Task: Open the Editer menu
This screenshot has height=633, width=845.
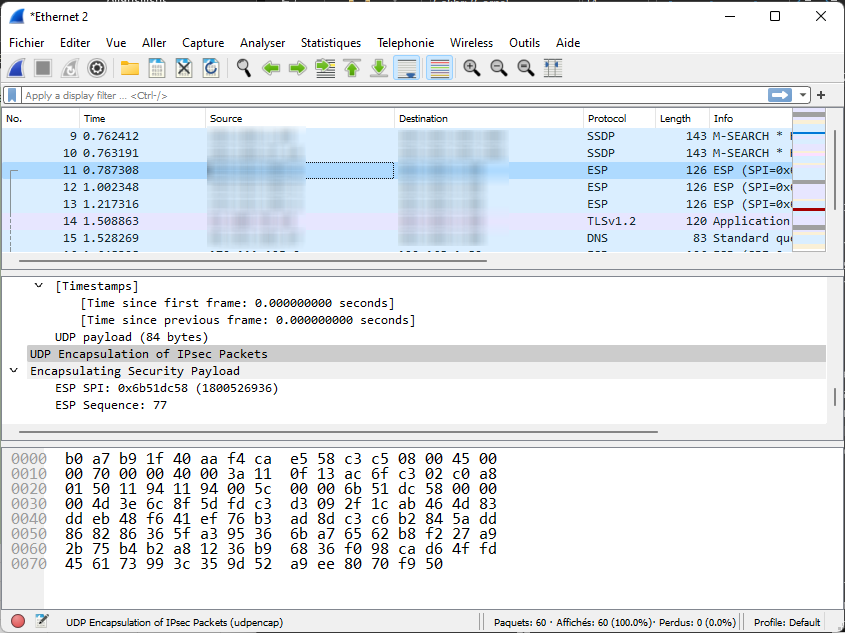Action: [75, 43]
